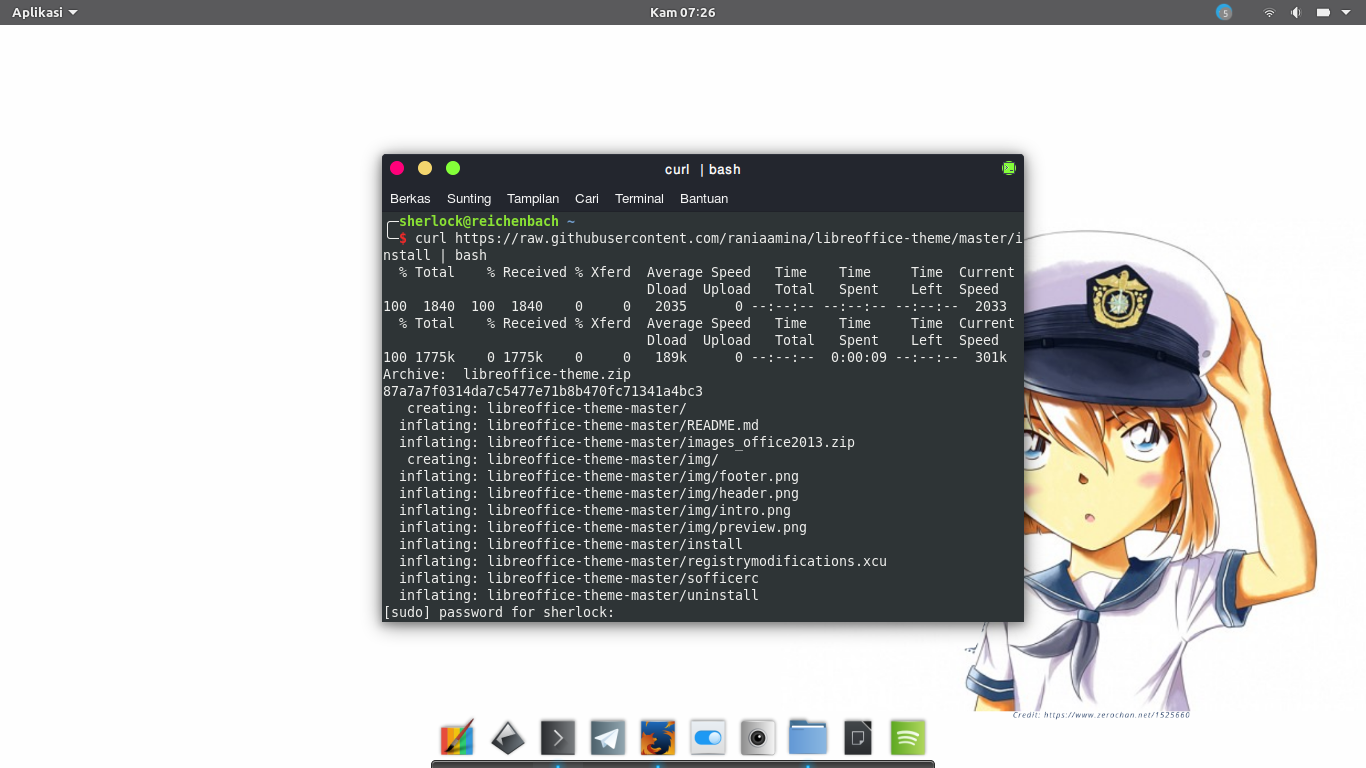Open the Sunting menu in terminal
Image resolution: width=1366 pixels, height=768 pixels.
pos(469,198)
